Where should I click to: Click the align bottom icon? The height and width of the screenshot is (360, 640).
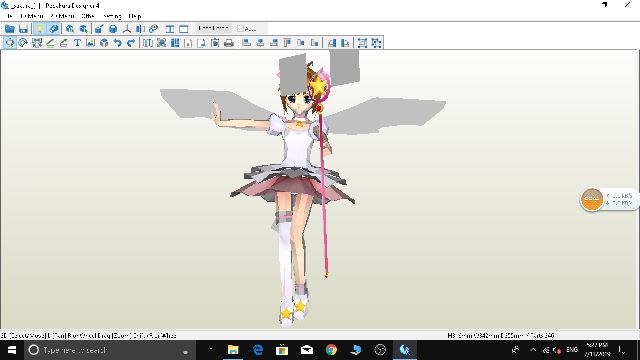point(314,42)
